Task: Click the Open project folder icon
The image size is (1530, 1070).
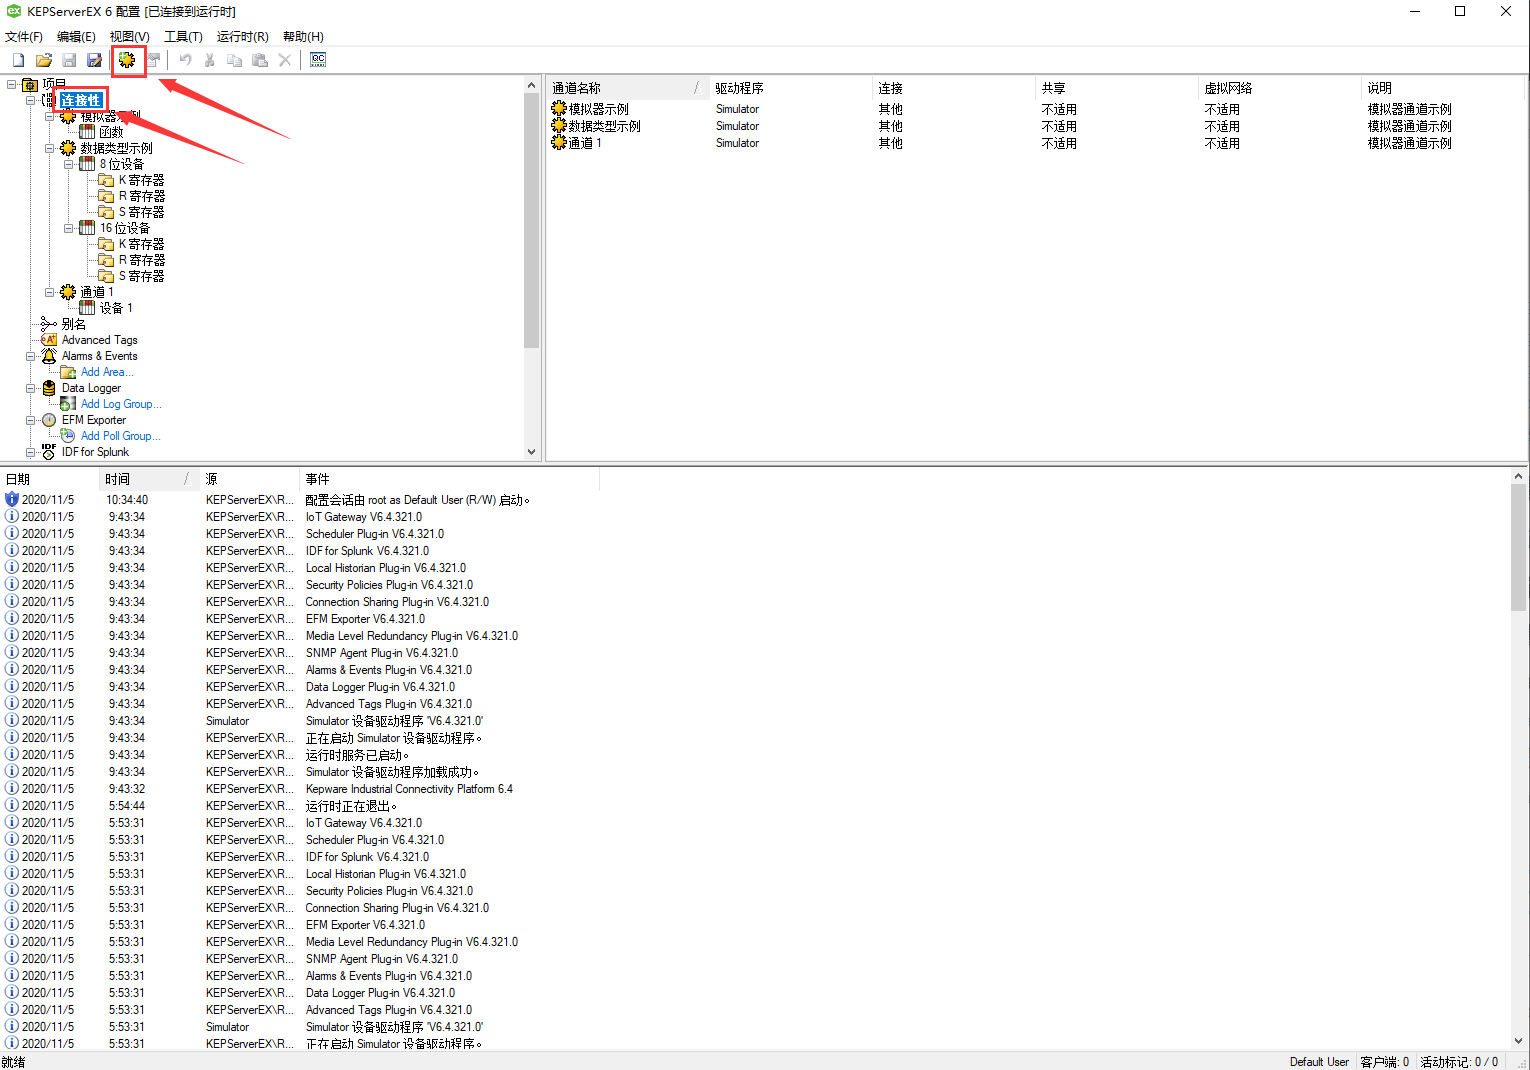Action: click(44, 60)
